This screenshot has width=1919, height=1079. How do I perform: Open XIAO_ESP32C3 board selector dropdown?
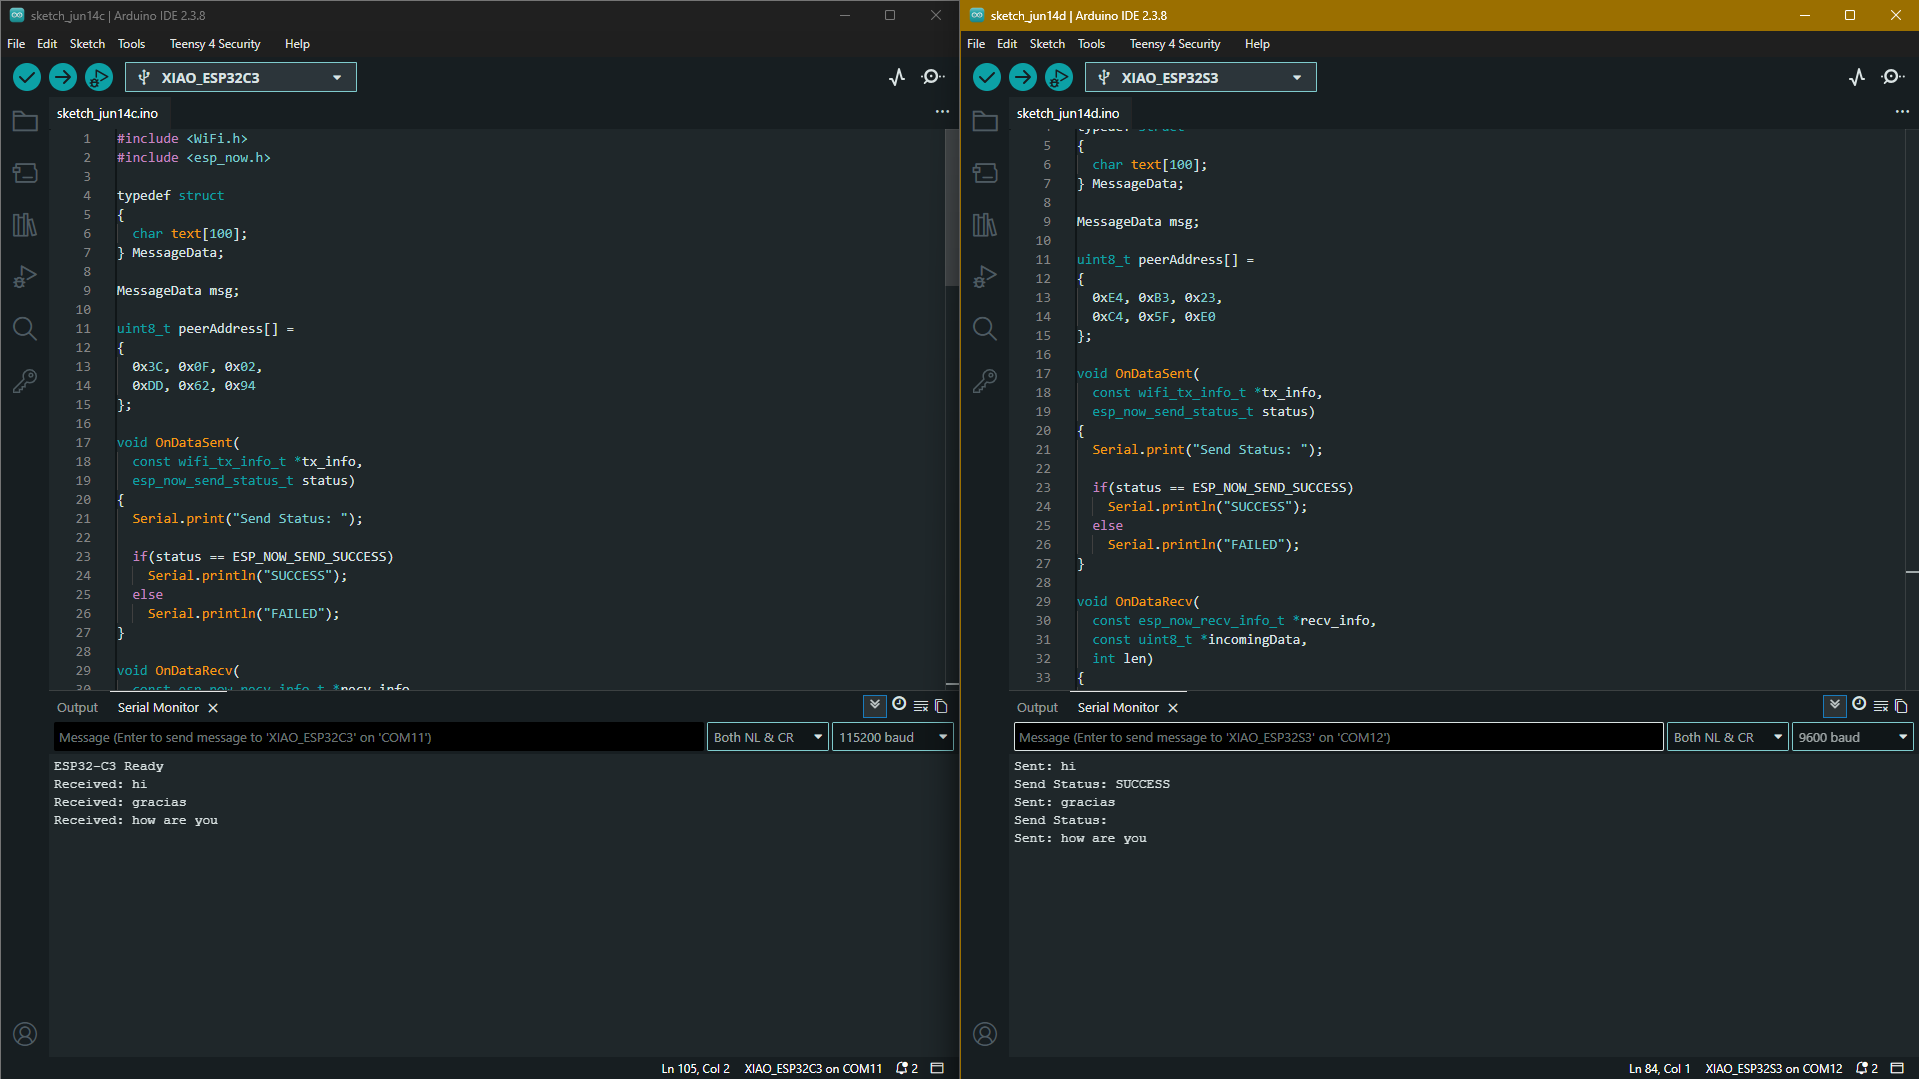tap(241, 77)
